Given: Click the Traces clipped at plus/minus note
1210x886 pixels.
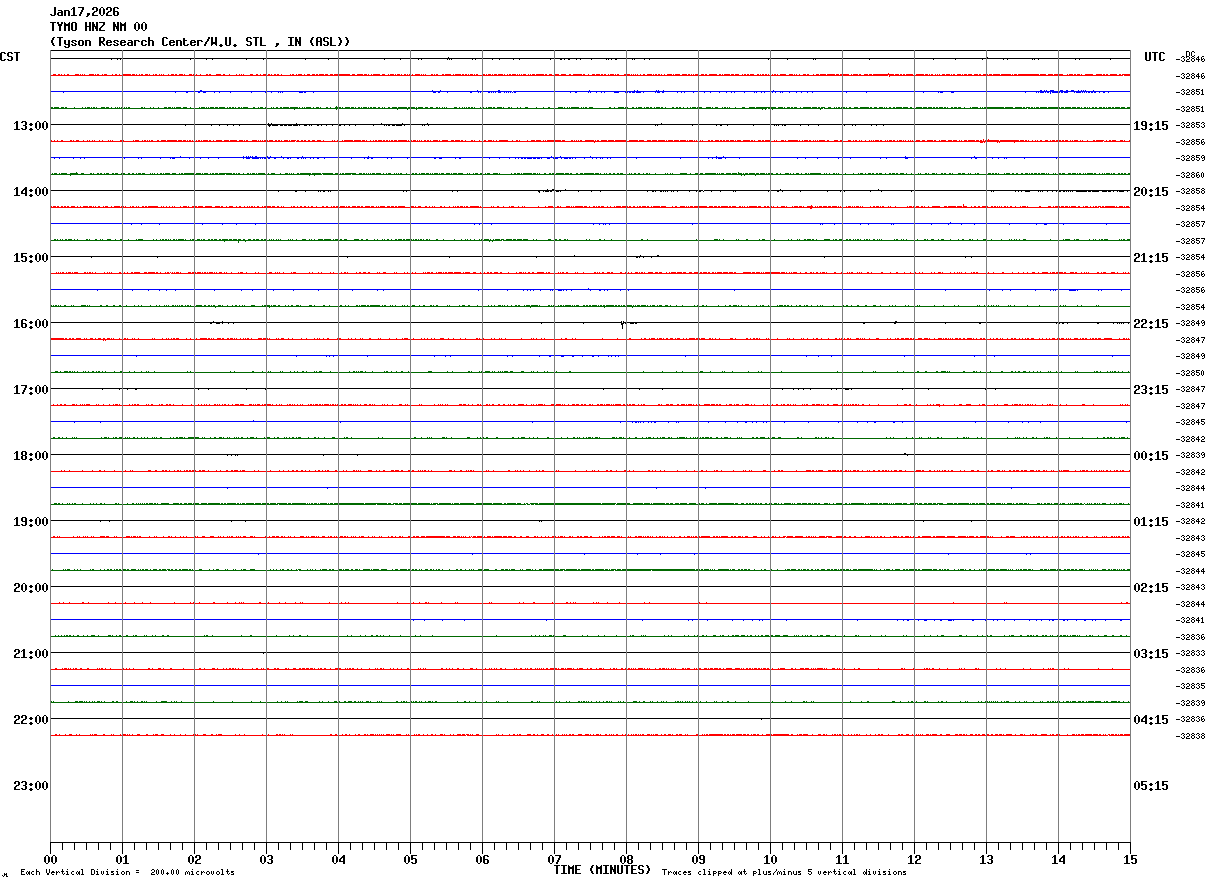Looking at the screenshot, I should coord(784,873).
